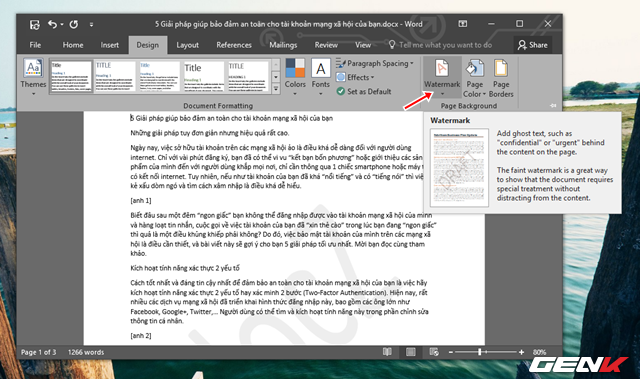Customize Quick Access Toolbar dropdown
Screen dimensions: 640x379
91,24
